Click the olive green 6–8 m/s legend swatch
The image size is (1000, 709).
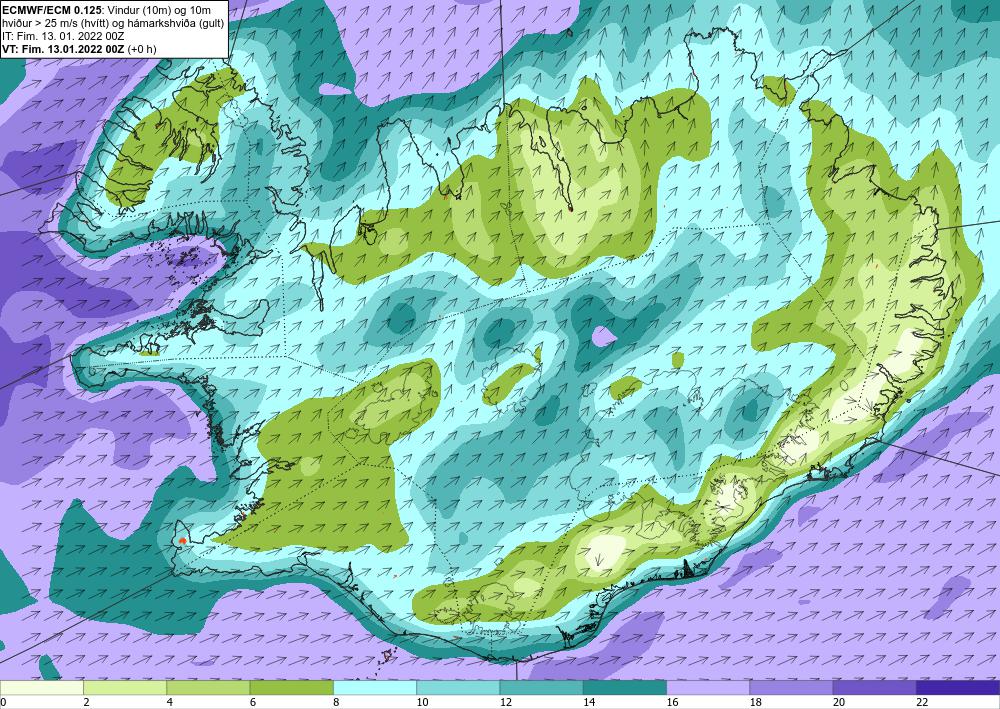[x=291, y=687]
